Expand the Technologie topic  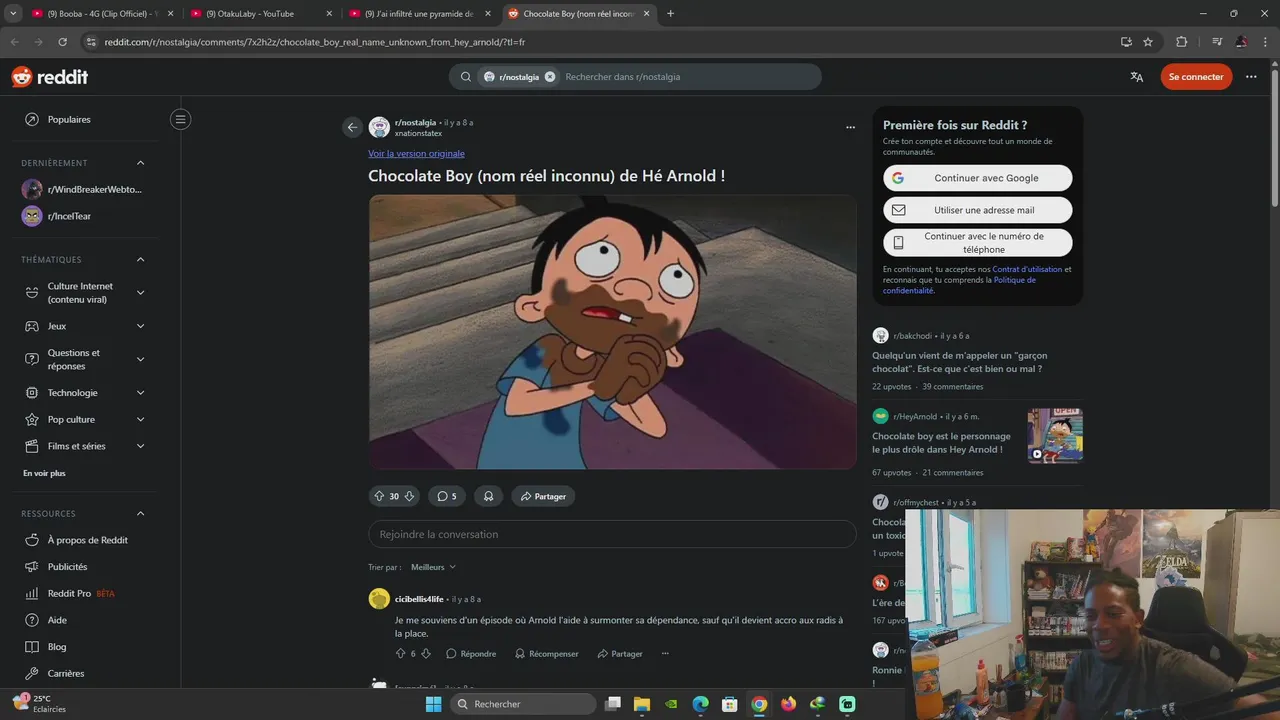click(x=140, y=393)
